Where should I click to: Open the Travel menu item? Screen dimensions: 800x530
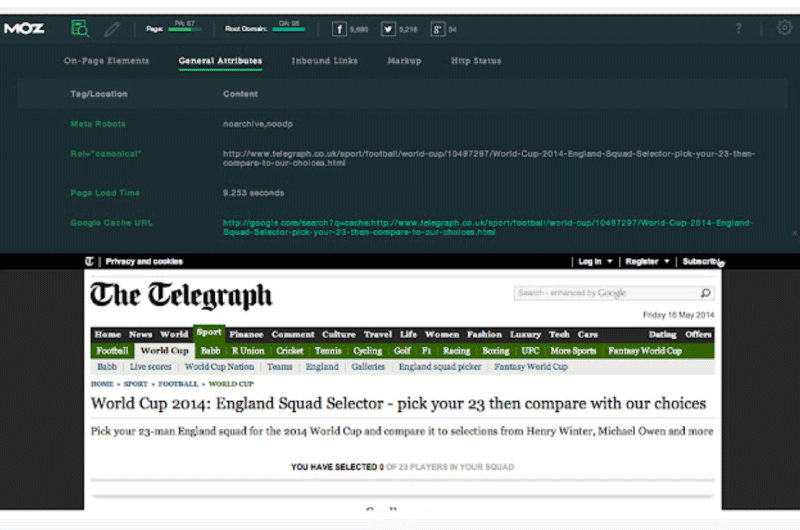[378, 335]
